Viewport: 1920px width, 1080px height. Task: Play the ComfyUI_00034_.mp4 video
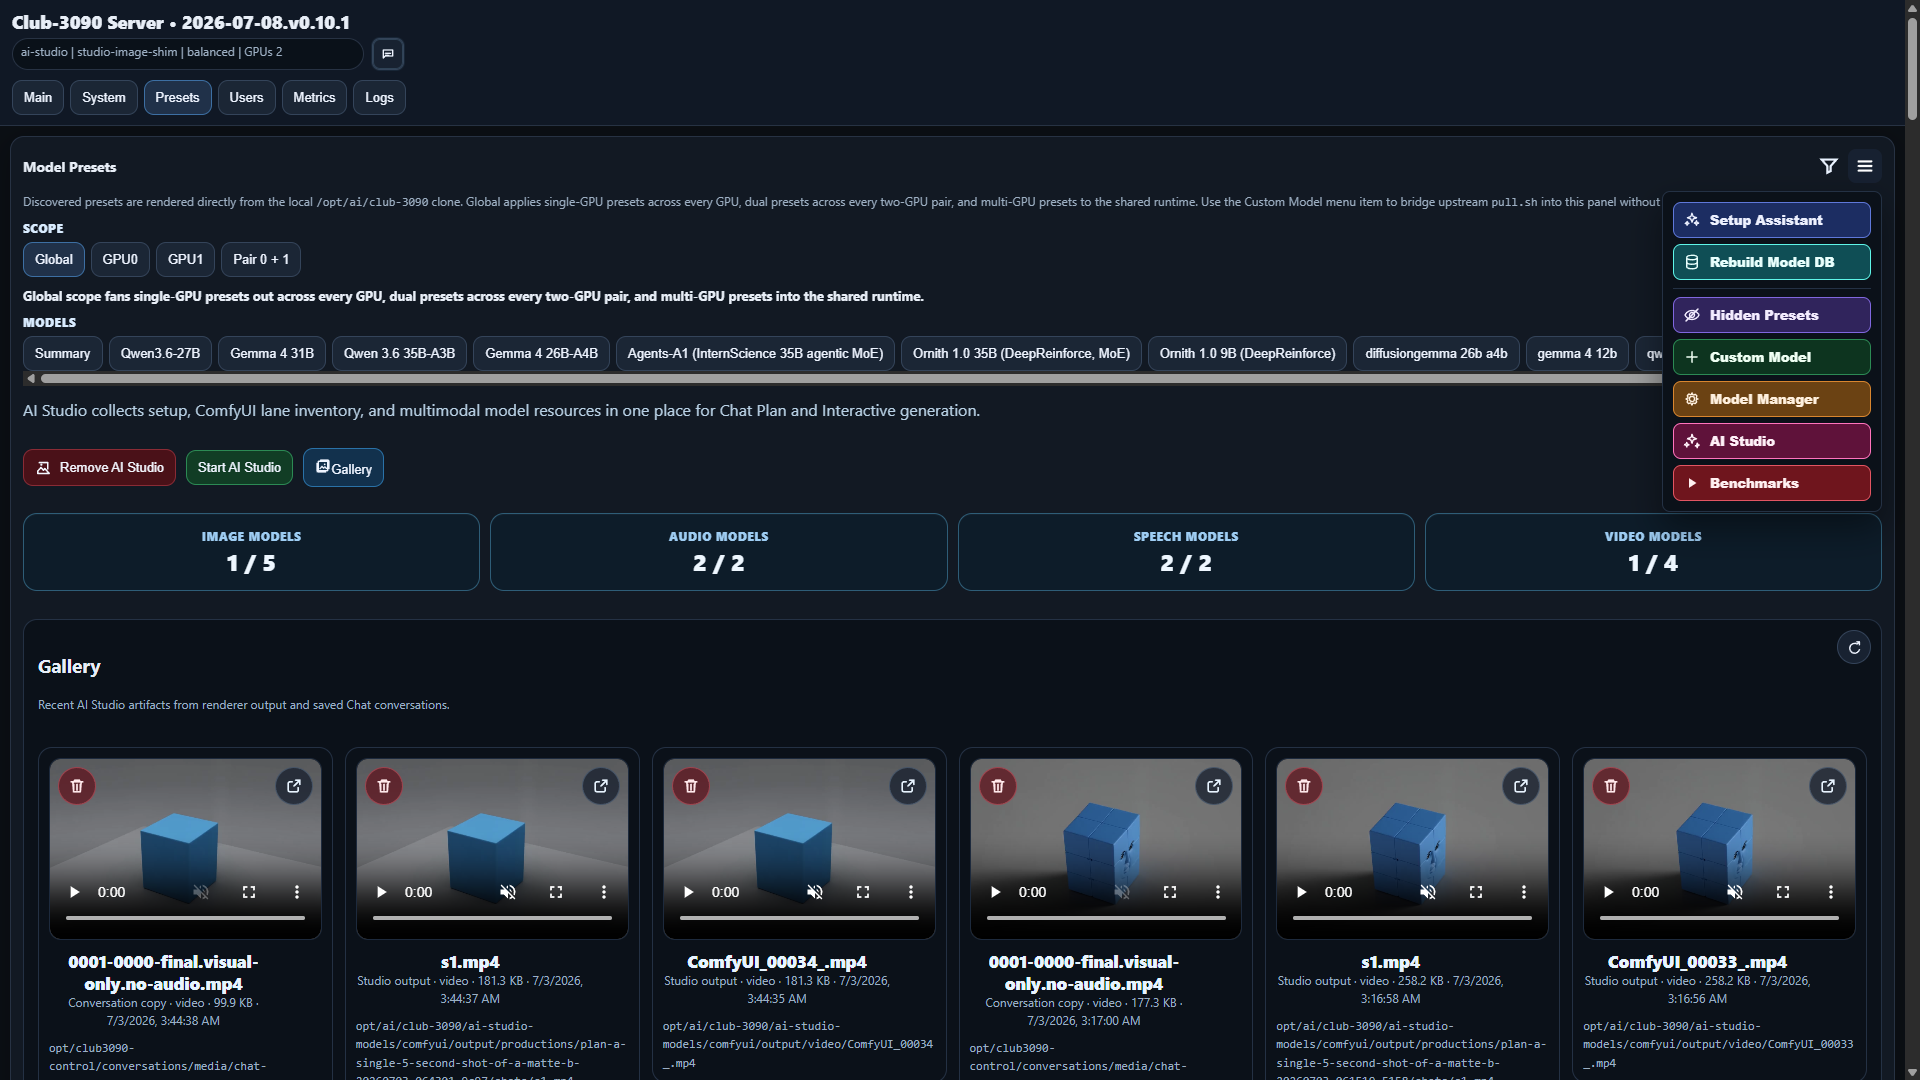tap(688, 892)
